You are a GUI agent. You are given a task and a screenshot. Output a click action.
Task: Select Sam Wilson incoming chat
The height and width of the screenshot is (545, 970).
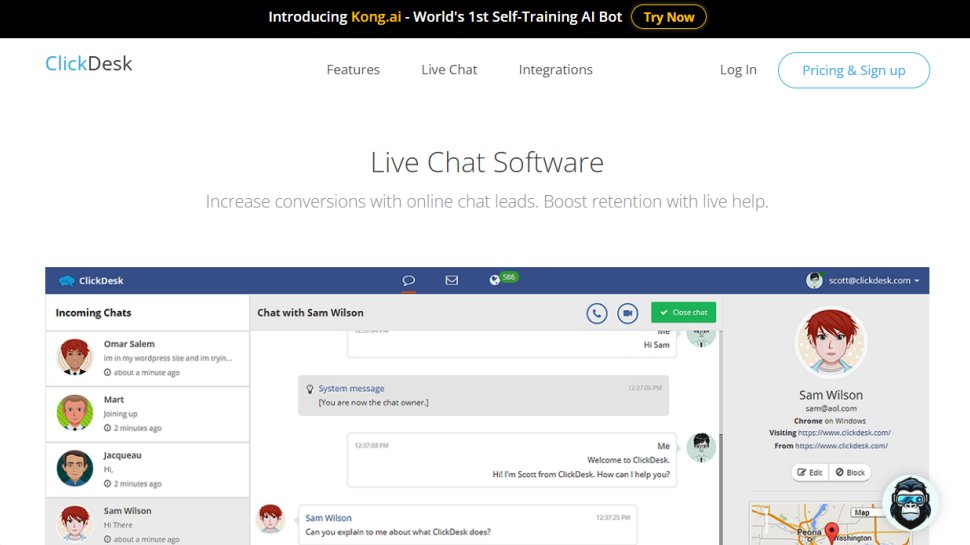tap(147, 522)
